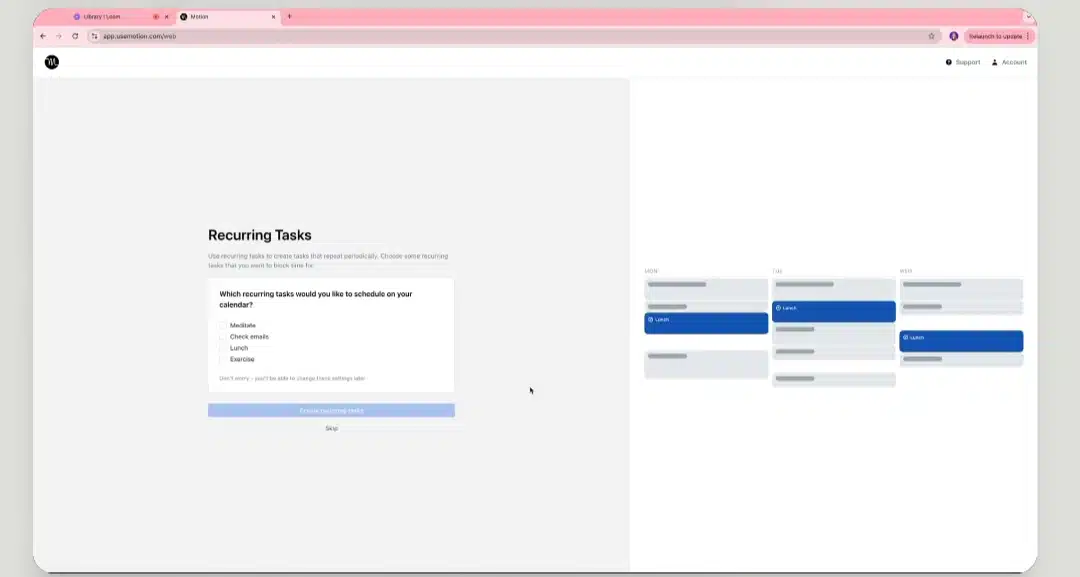The height and width of the screenshot is (577, 1080).
Task: Go back to the previous page
Action: (x=43, y=36)
